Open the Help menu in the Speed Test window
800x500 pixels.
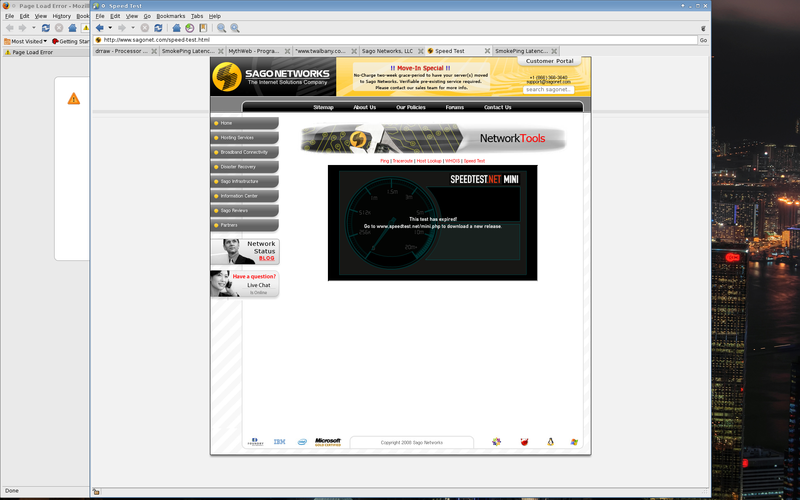click(215, 16)
